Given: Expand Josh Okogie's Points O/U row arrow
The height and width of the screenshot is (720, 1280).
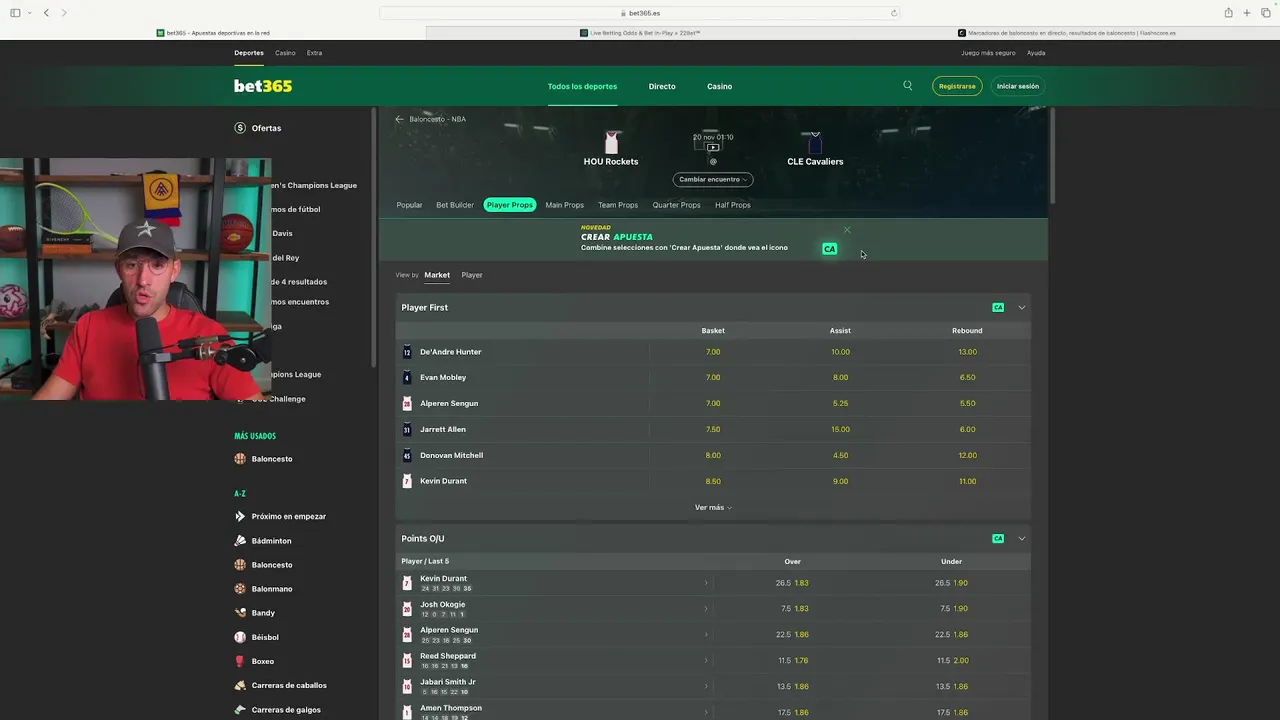Looking at the screenshot, I should point(705,609).
